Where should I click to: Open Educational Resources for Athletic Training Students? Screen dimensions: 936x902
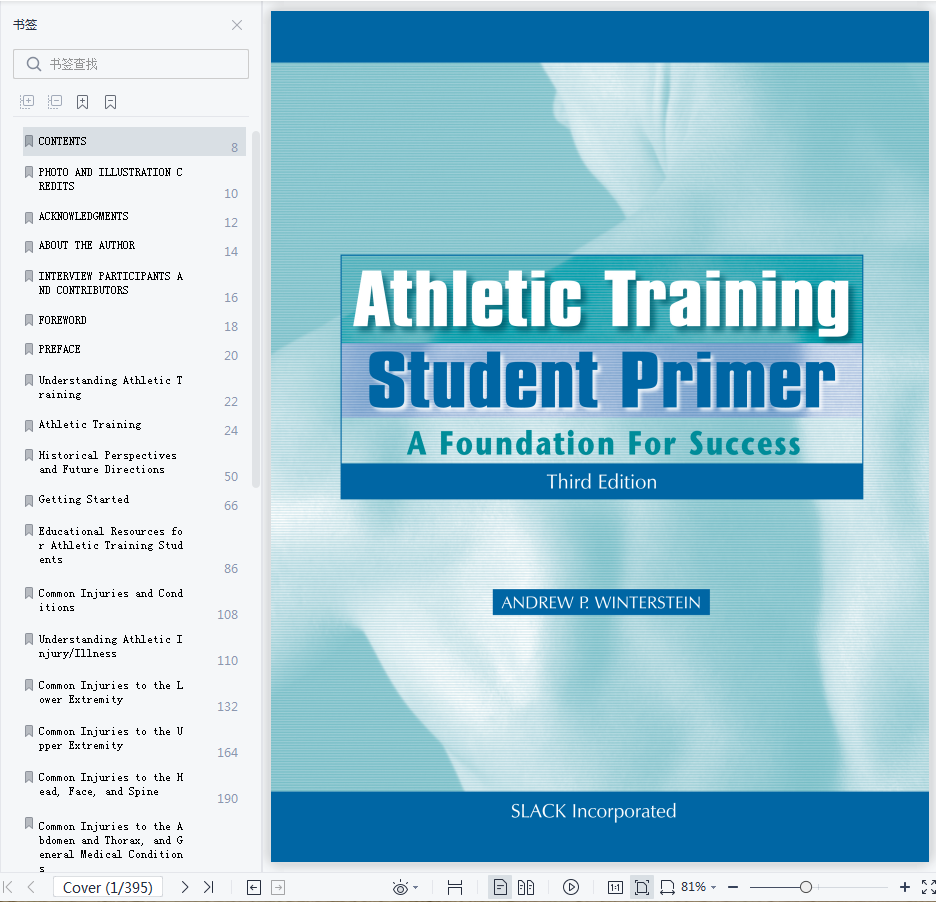pos(134,546)
